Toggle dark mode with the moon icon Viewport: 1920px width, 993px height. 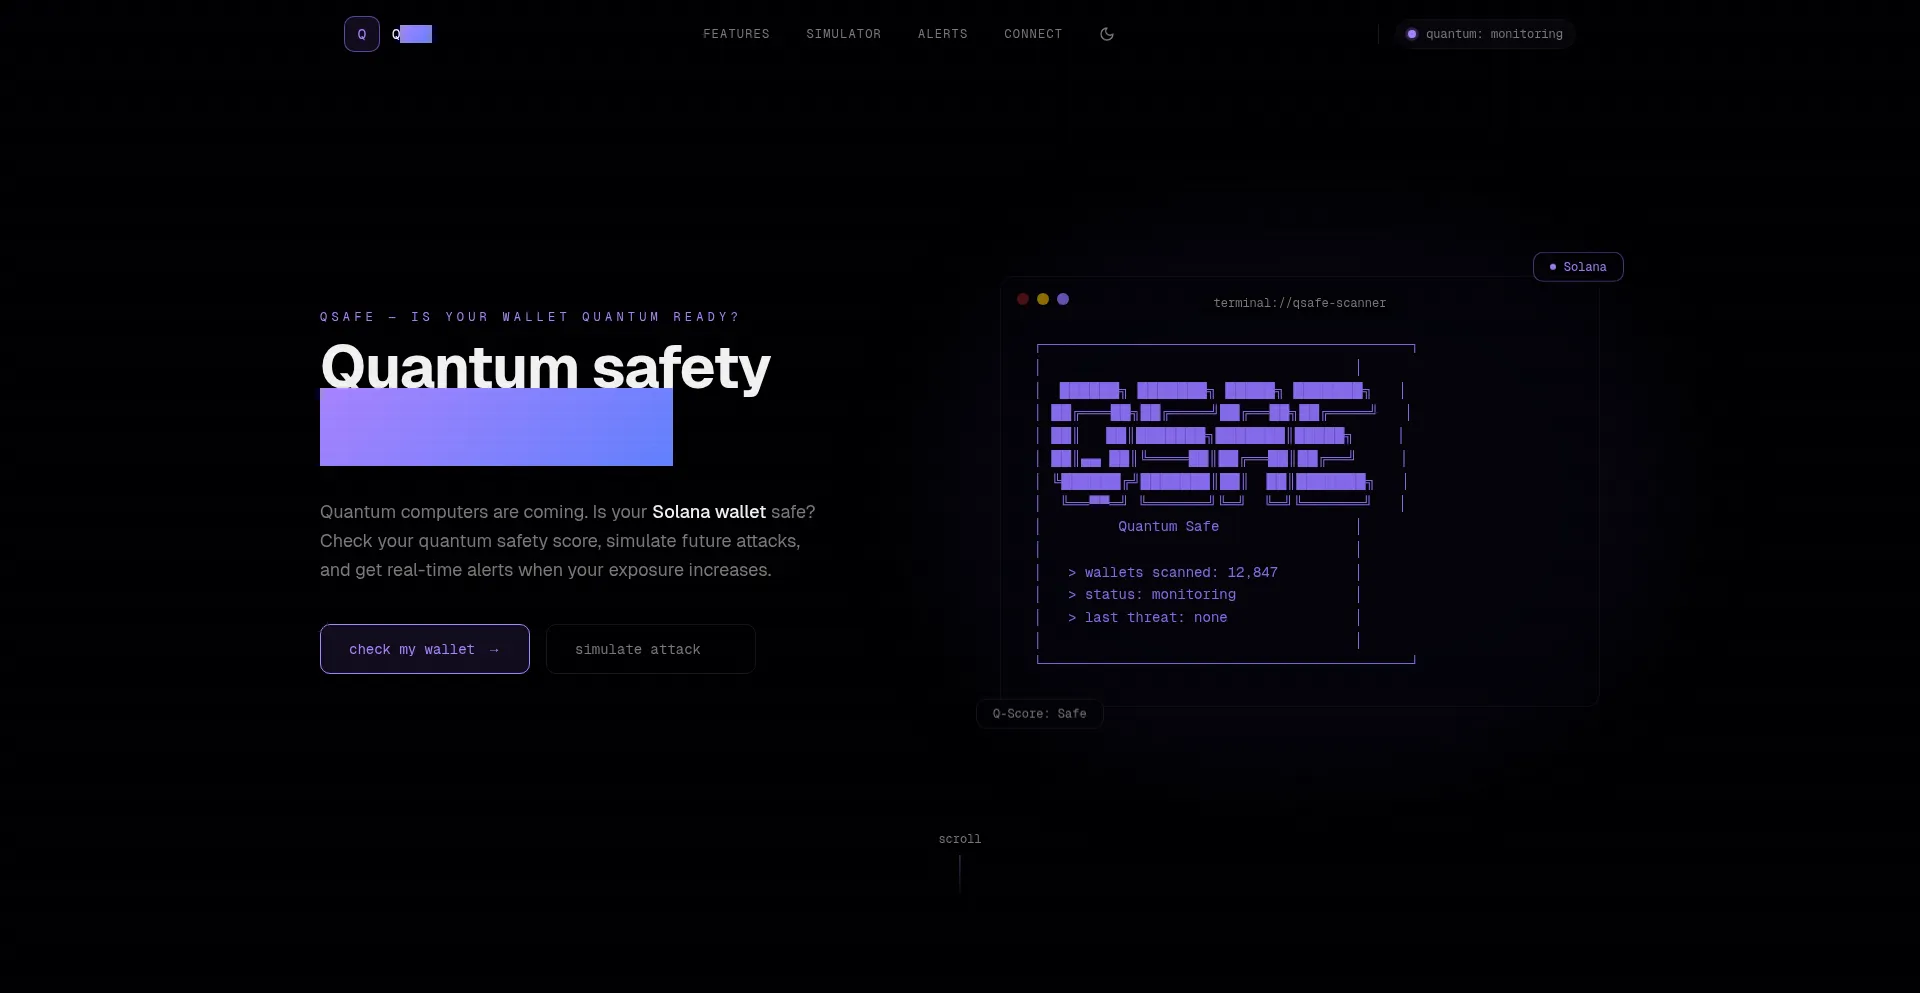1106,33
